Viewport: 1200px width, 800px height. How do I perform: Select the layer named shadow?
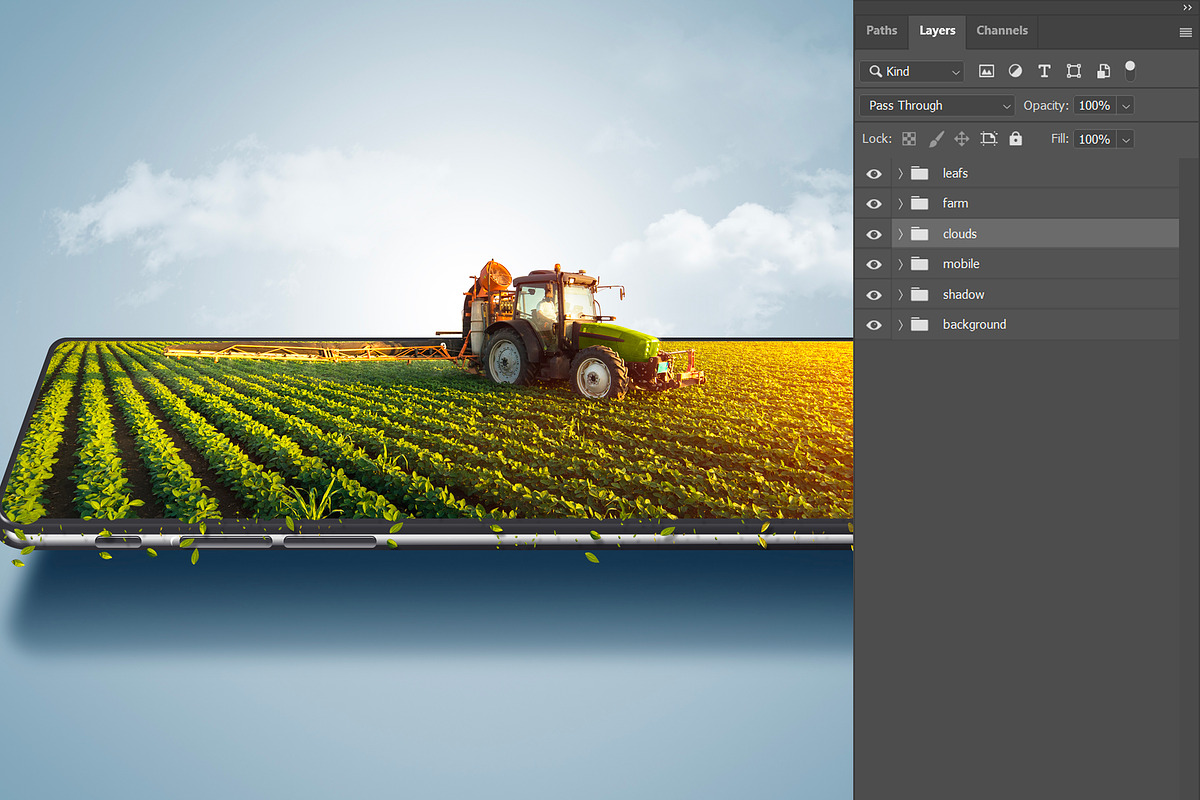coord(963,294)
